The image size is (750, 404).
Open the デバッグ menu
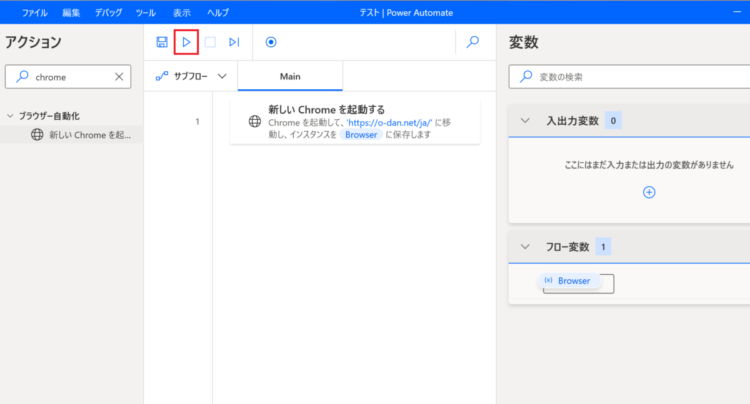tap(108, 13)
